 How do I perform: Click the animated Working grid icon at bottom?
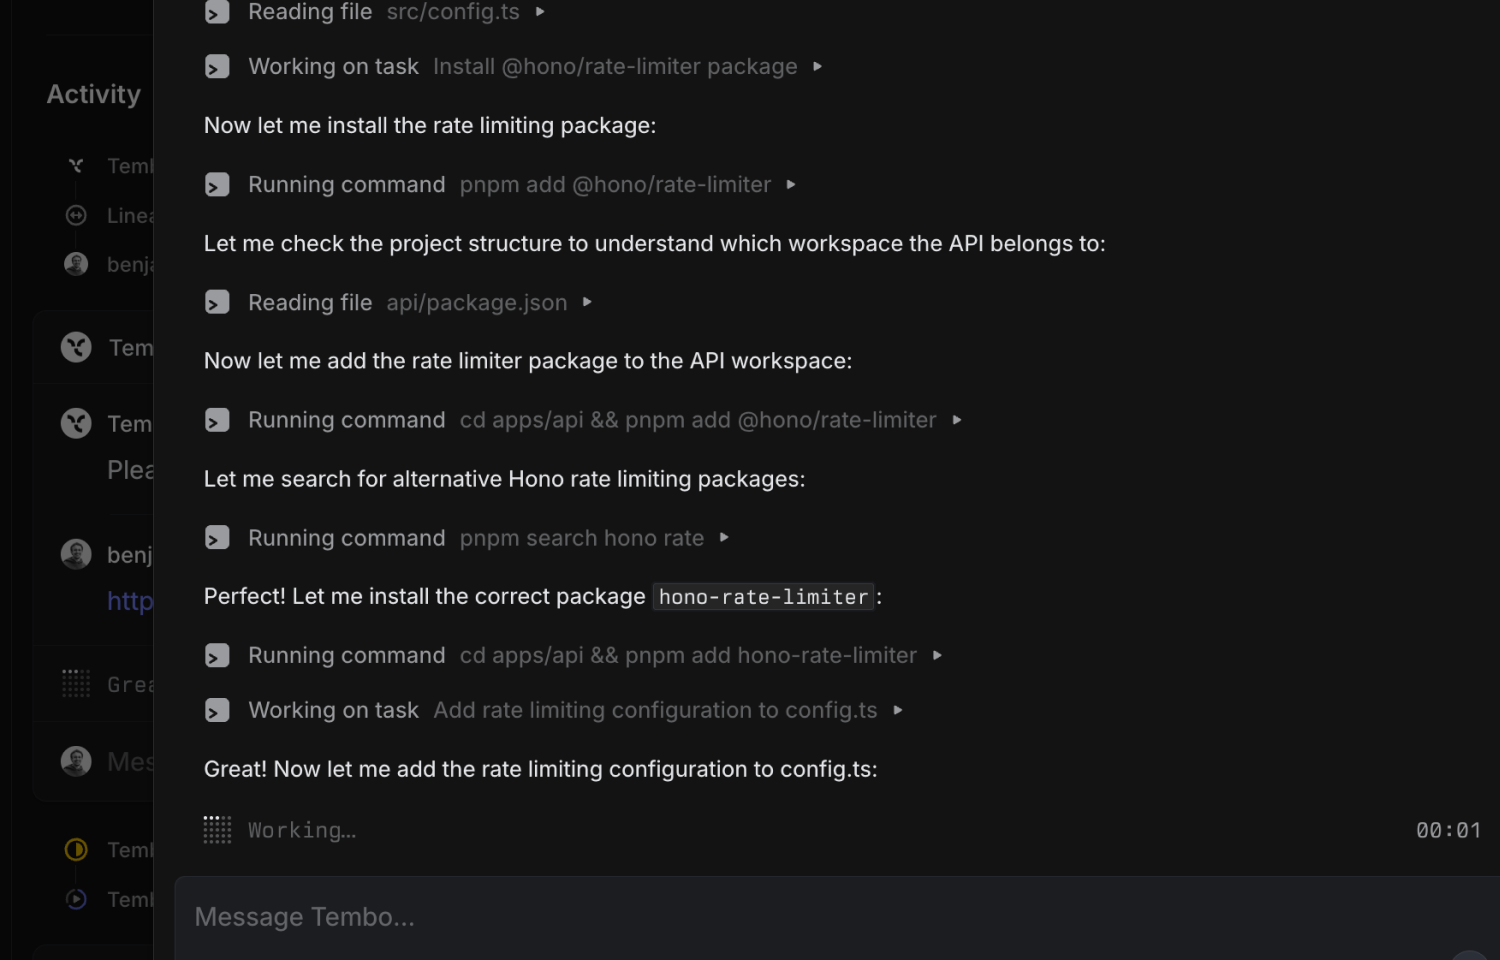click(x=217, y=830)
